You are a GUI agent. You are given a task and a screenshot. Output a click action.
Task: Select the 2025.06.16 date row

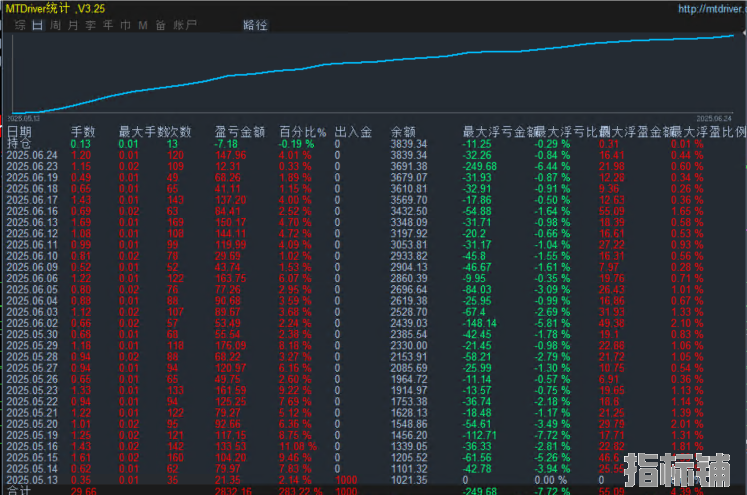32,211
